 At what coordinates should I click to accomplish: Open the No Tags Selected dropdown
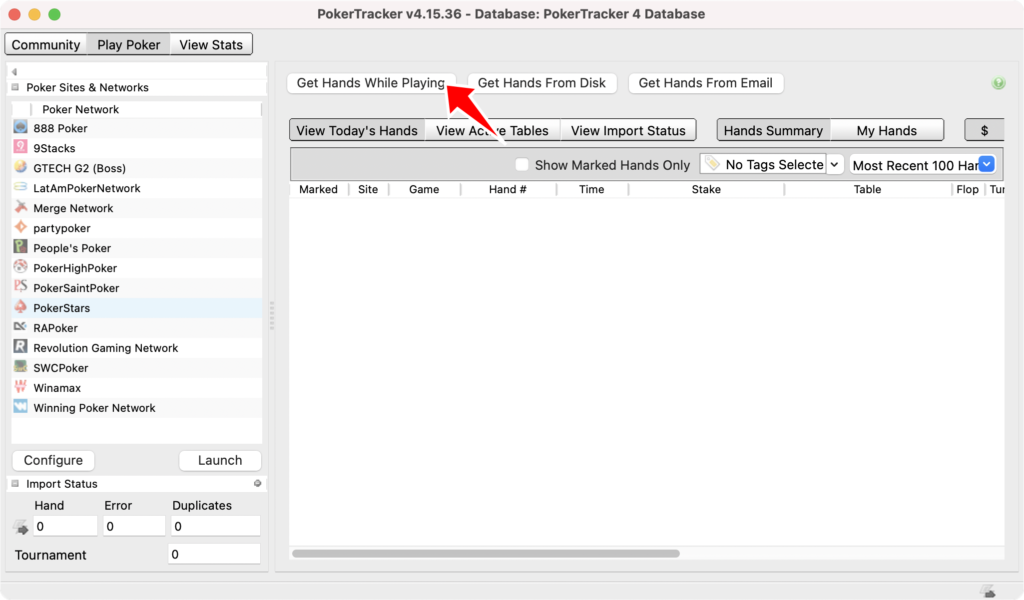click(x=834, y=165)
